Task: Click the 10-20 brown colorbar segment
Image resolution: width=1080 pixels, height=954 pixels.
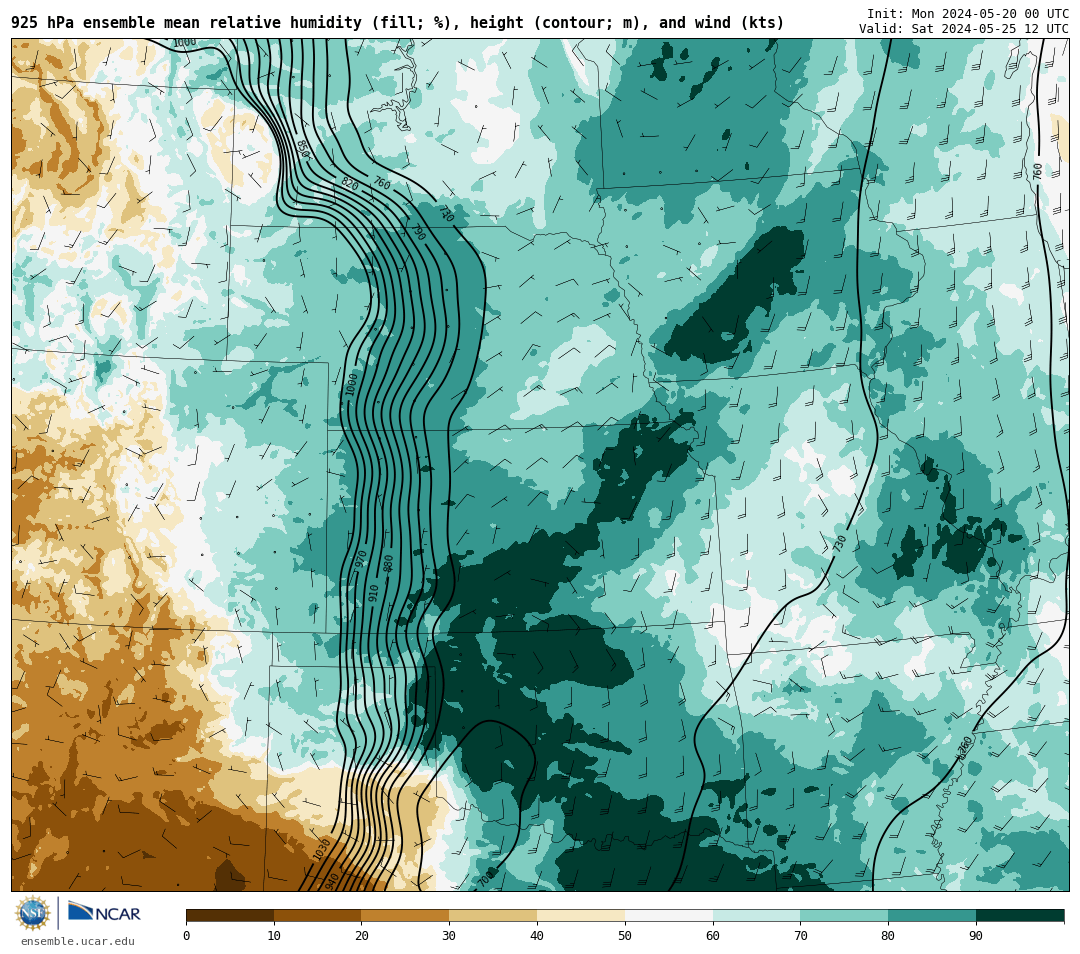Action: [318, 915]
